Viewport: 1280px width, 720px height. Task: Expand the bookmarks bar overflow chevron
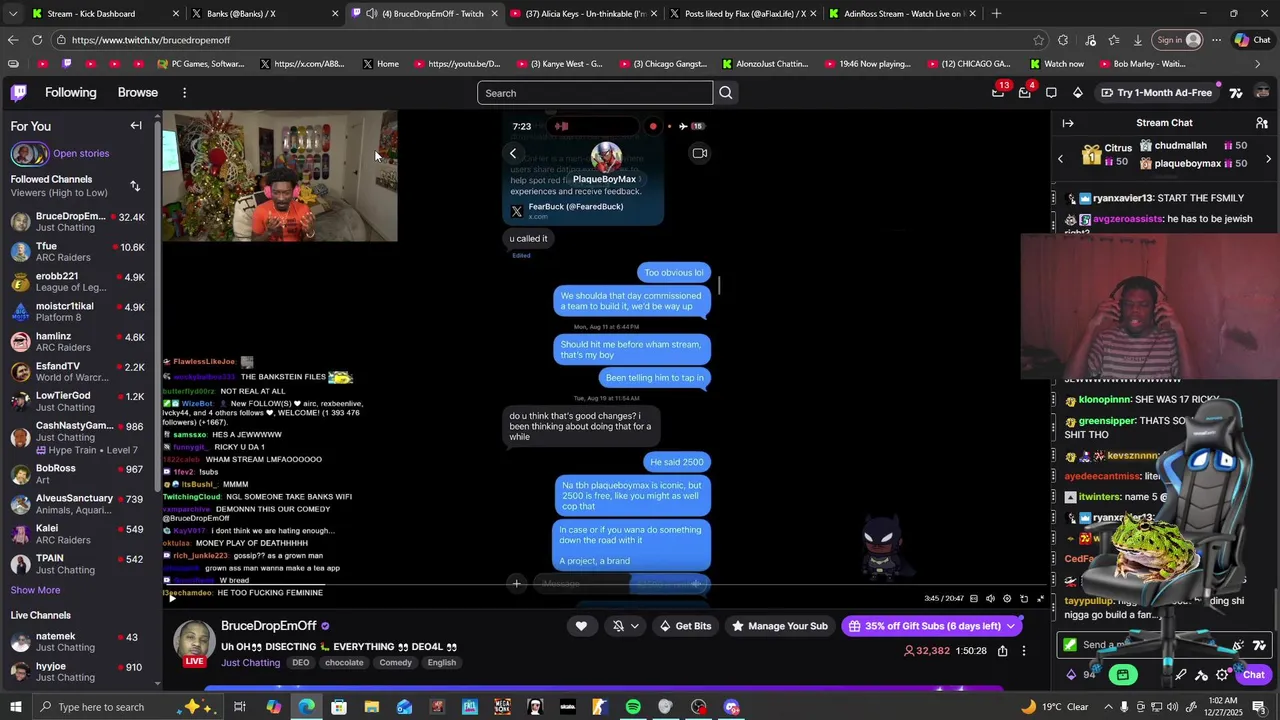[x=1257, y=64]
